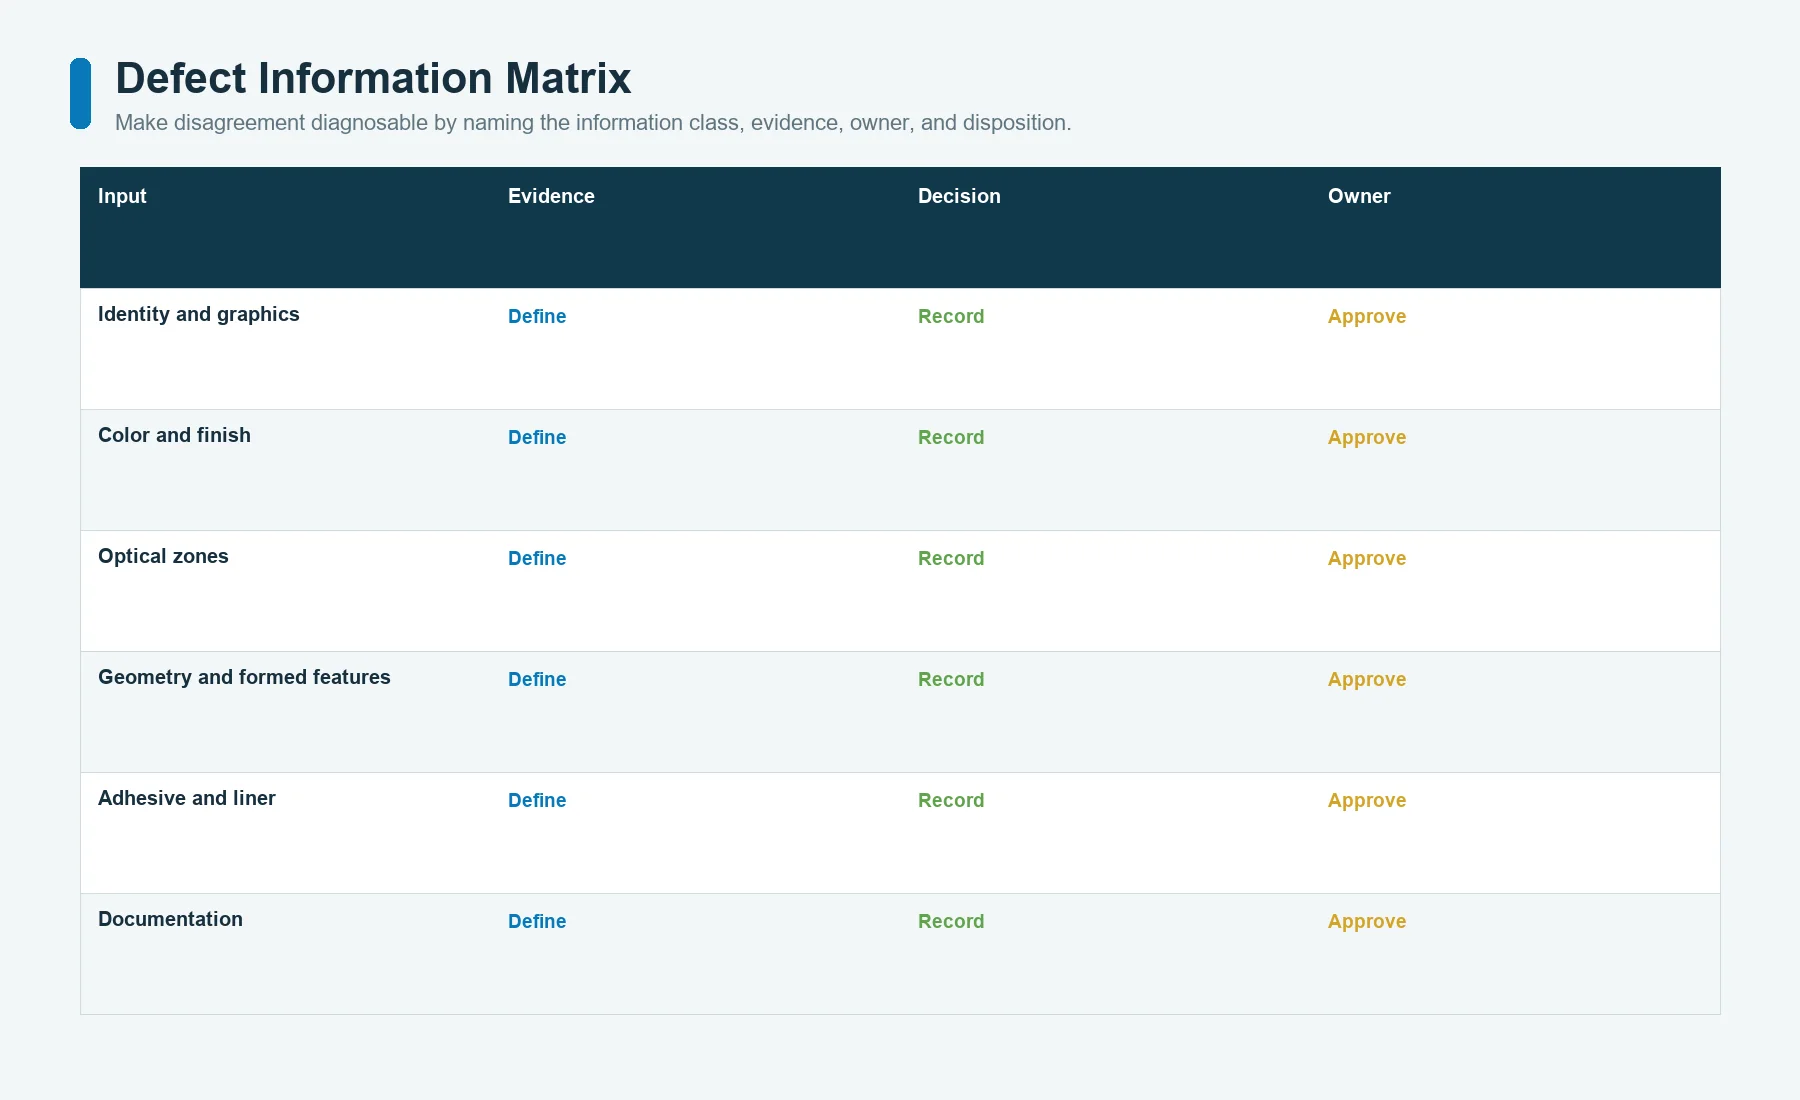Click Define in the Identity and graphics row

click(x=537, y=316)
